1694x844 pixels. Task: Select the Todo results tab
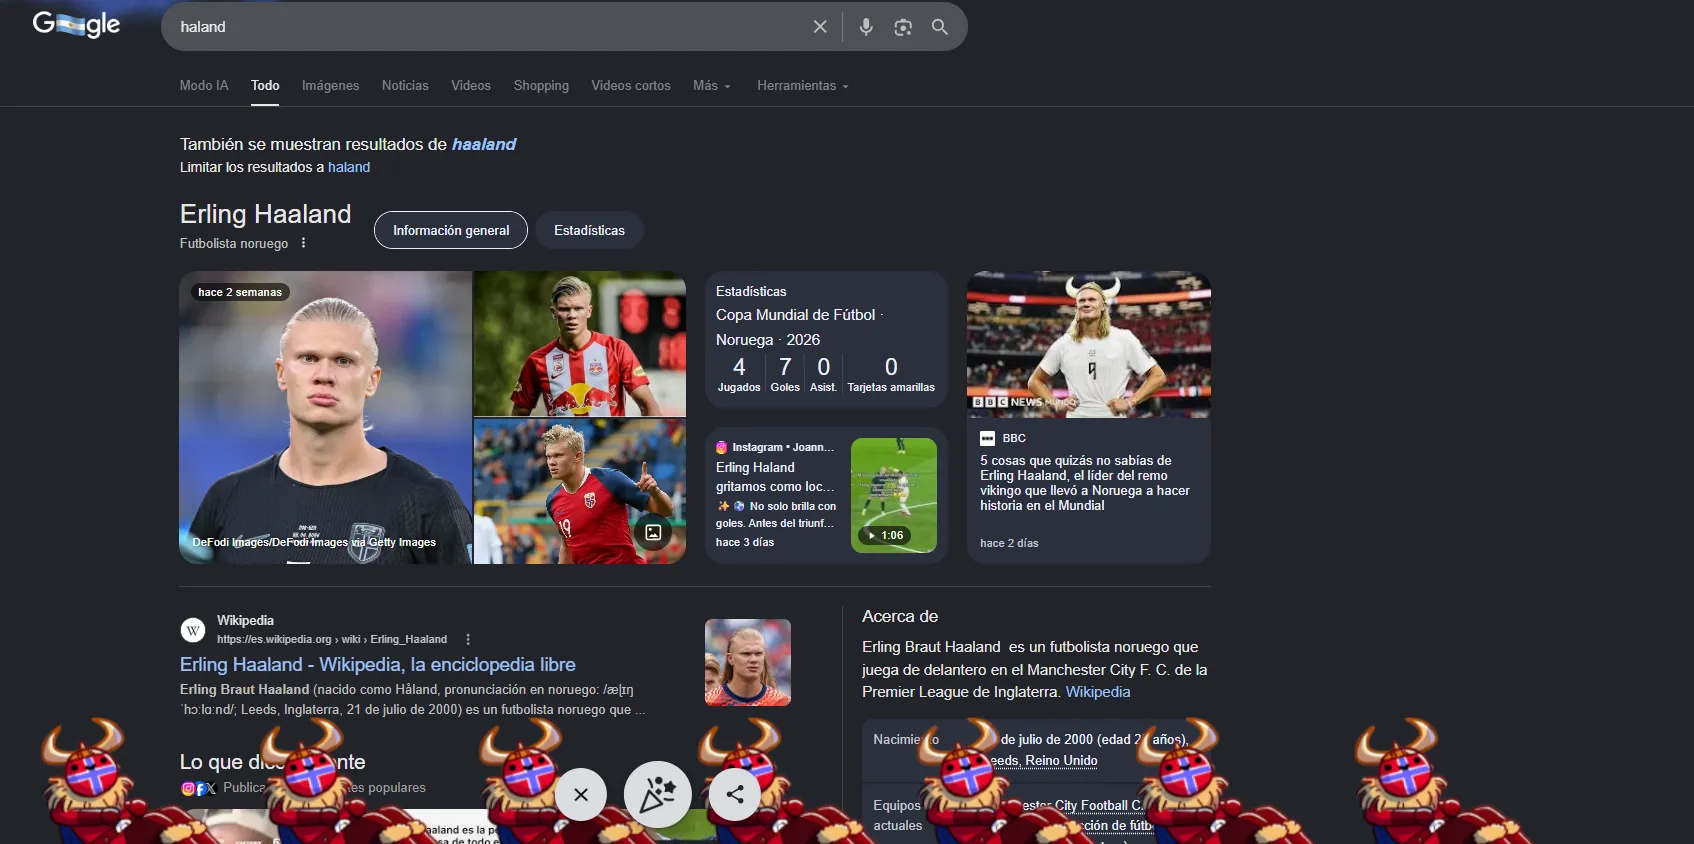pos(265,85)
